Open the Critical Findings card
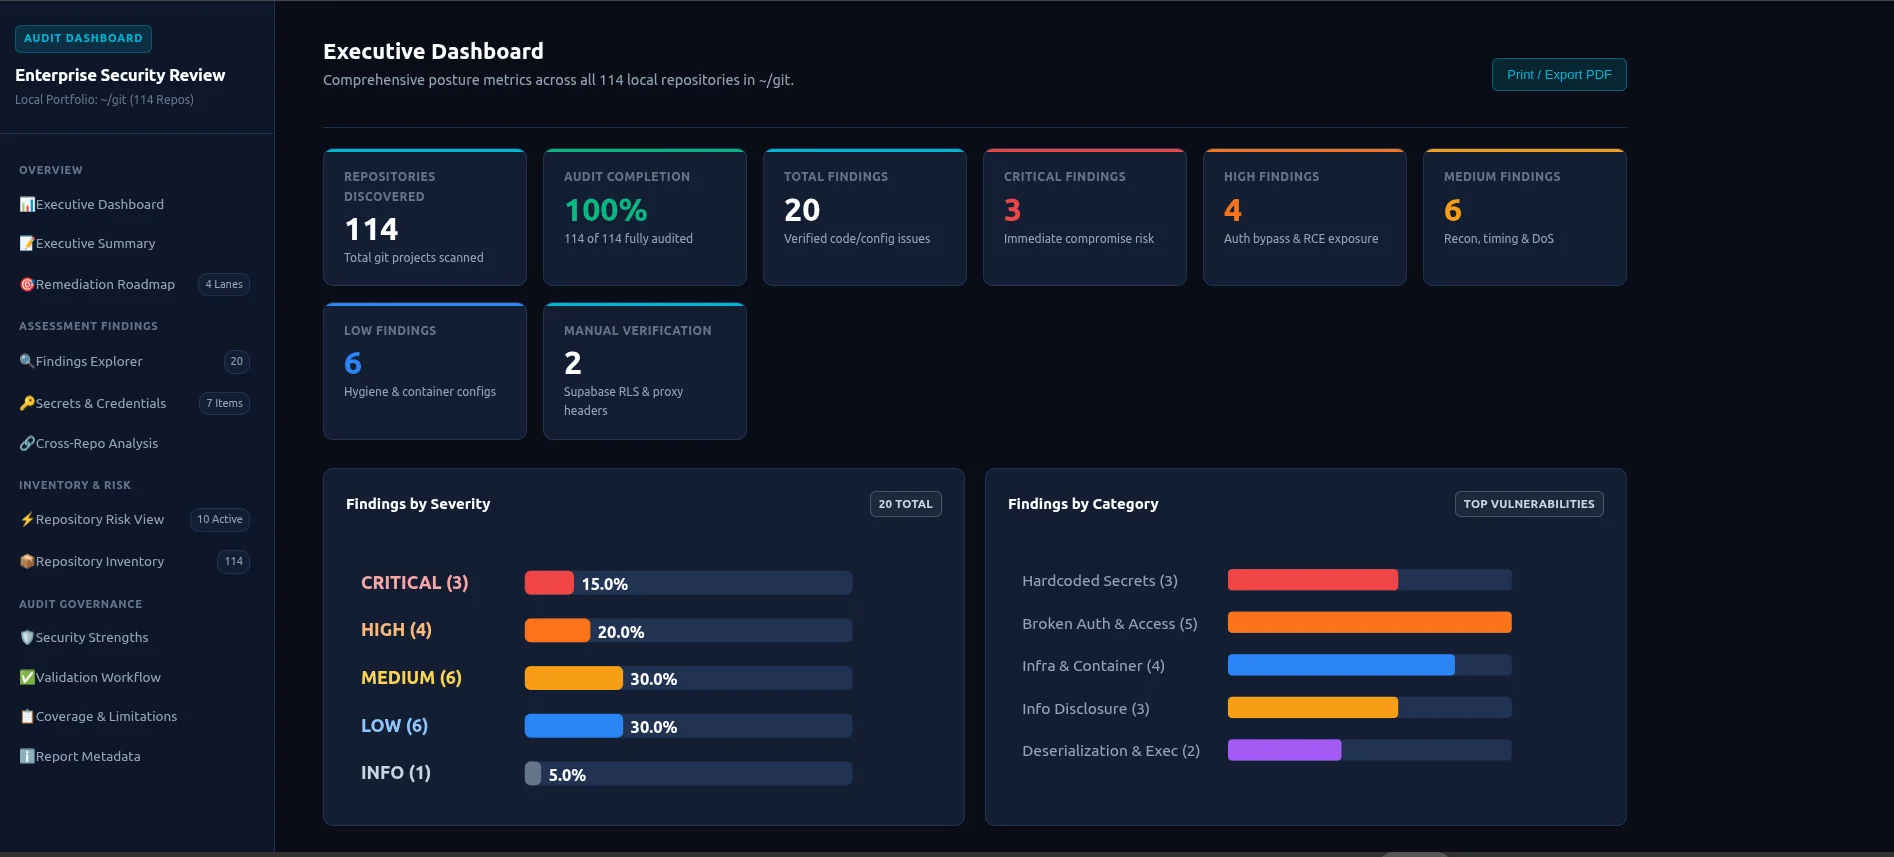The image size is (1894, 857). (x=1085, y=217)
